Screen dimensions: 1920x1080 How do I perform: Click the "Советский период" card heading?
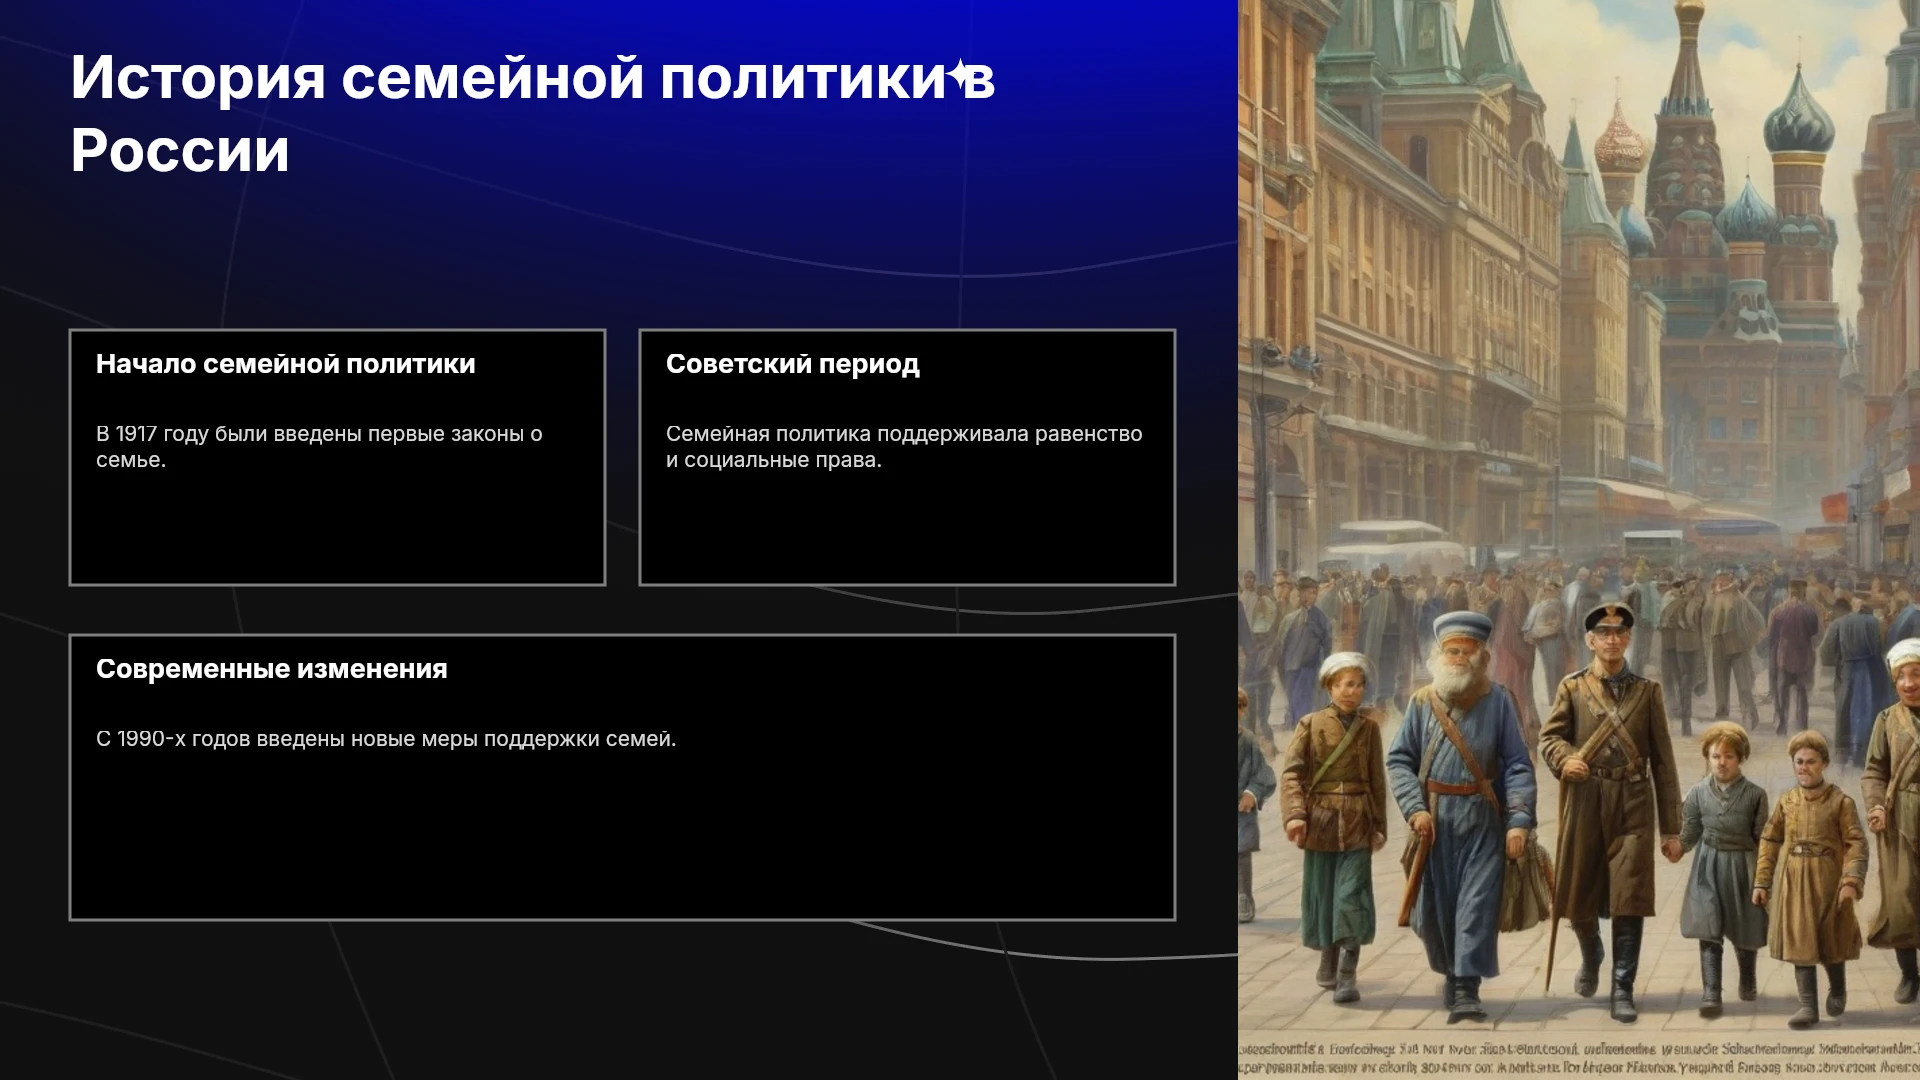pos(793,364)
